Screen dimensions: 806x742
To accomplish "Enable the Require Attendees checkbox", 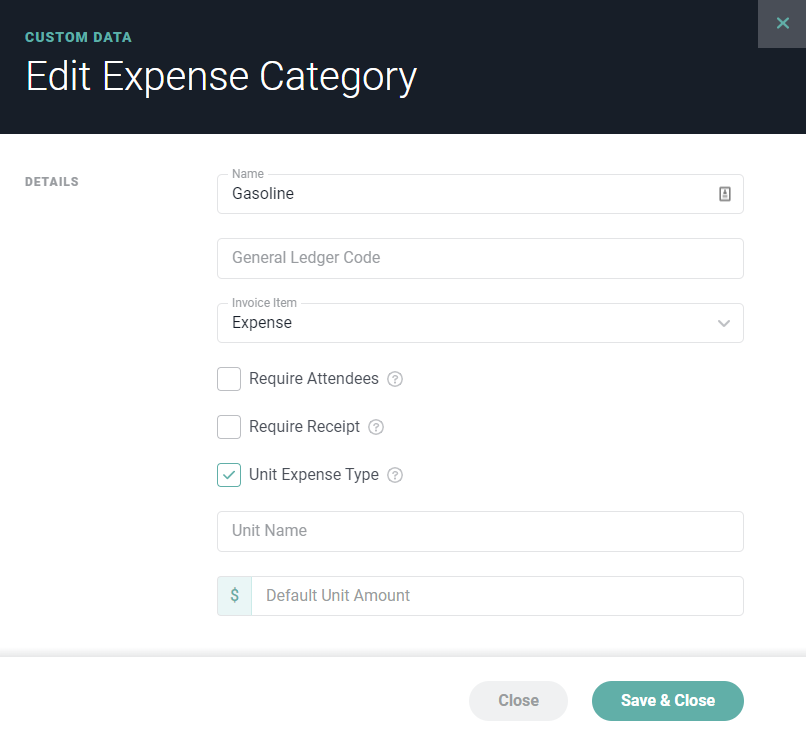I will click(x=229, y=379).
